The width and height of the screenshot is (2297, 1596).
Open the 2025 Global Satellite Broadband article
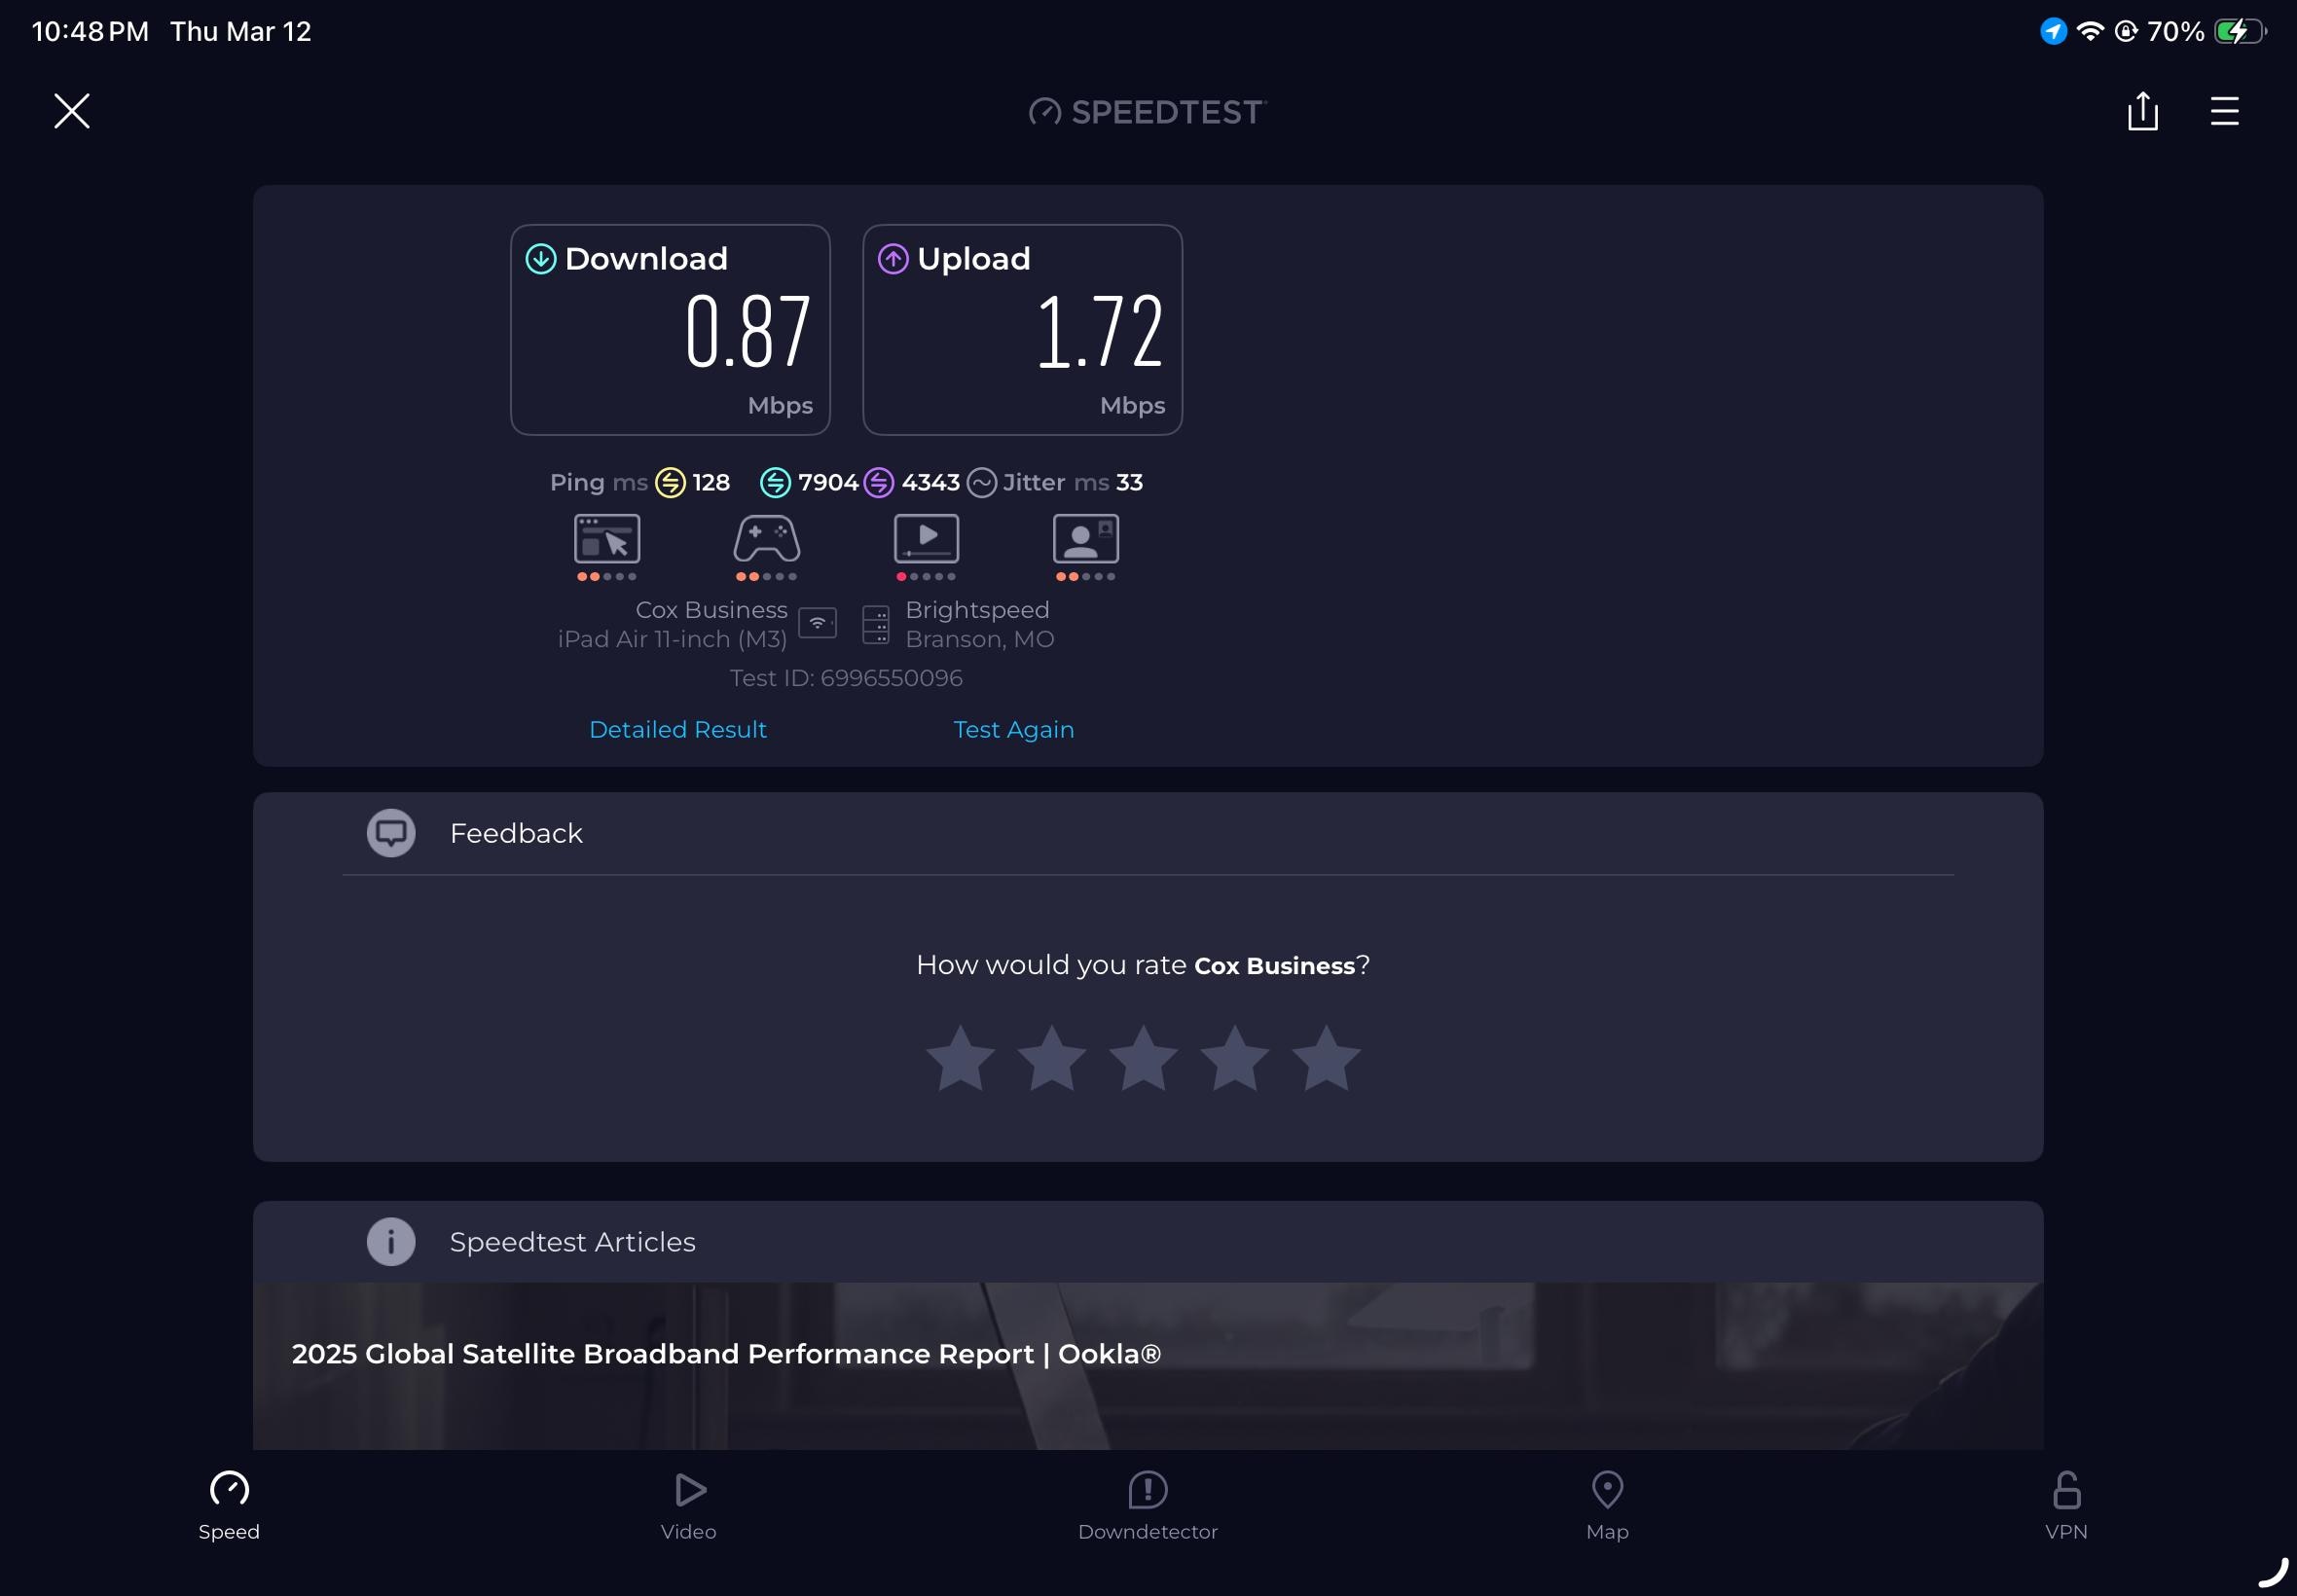click(726, 1354)
